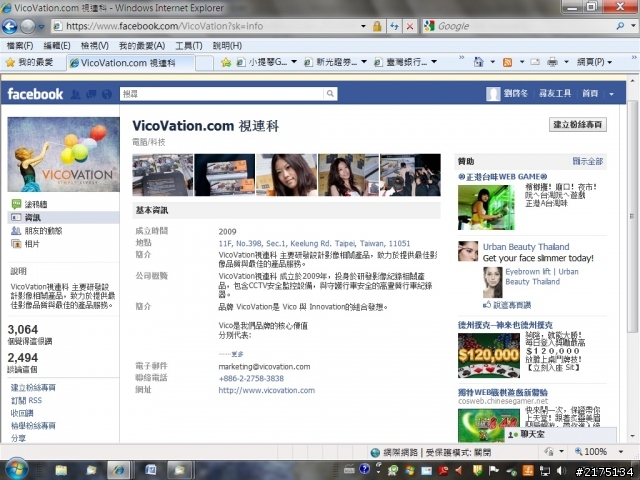Screen dimensions: 640x480
Task: Click the add-to-favorites star icon
Action: [226, 62]
